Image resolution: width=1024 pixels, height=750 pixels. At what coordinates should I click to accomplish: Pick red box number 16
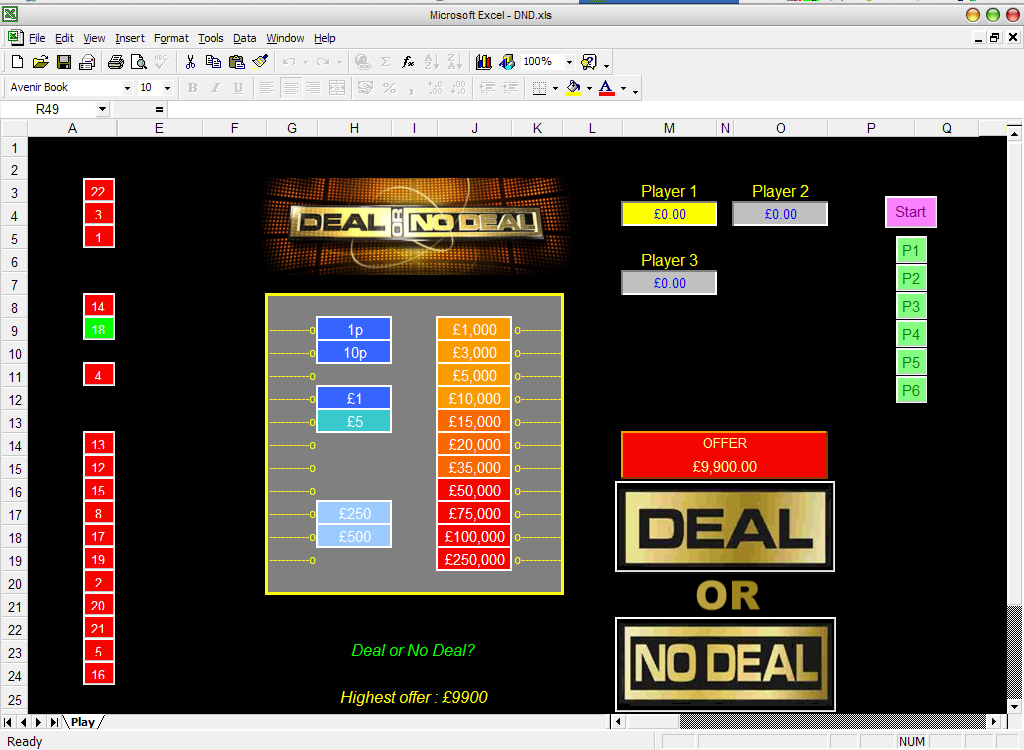99,674
